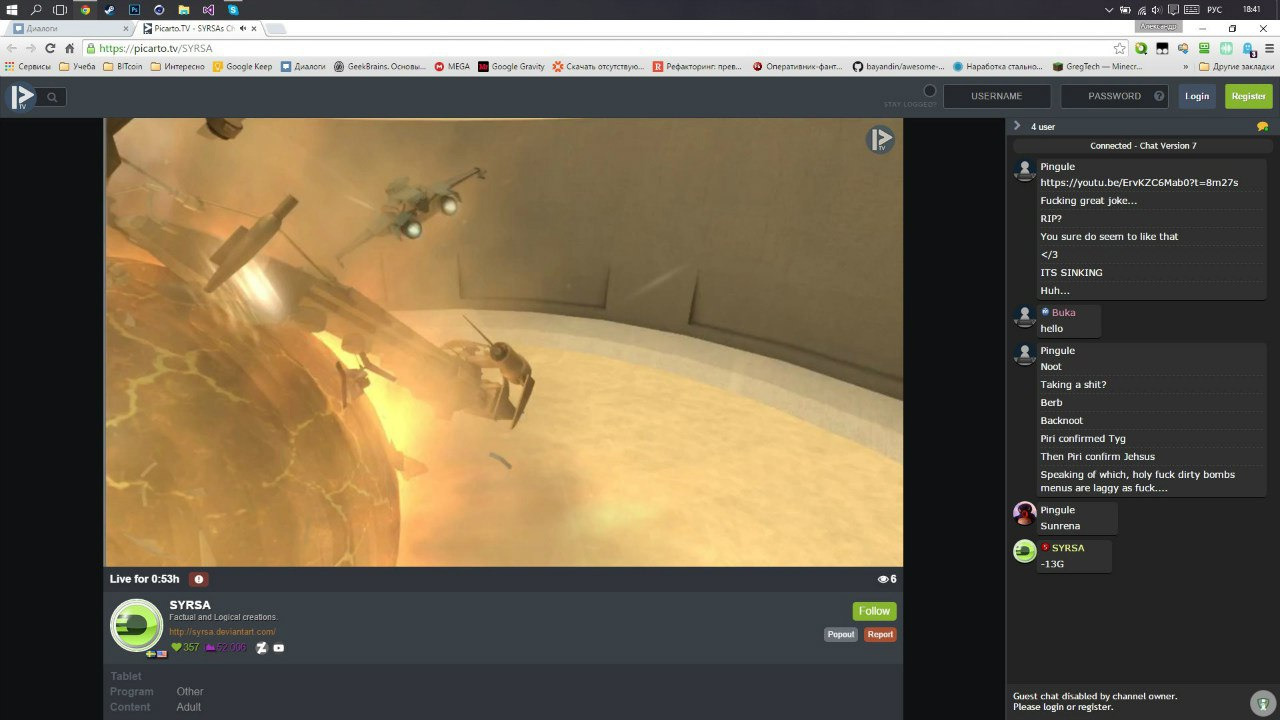Image resolution: width=1280 pixels, height=720 pixels.
Task: Click the live stream video player
Action: pos(504,342)
